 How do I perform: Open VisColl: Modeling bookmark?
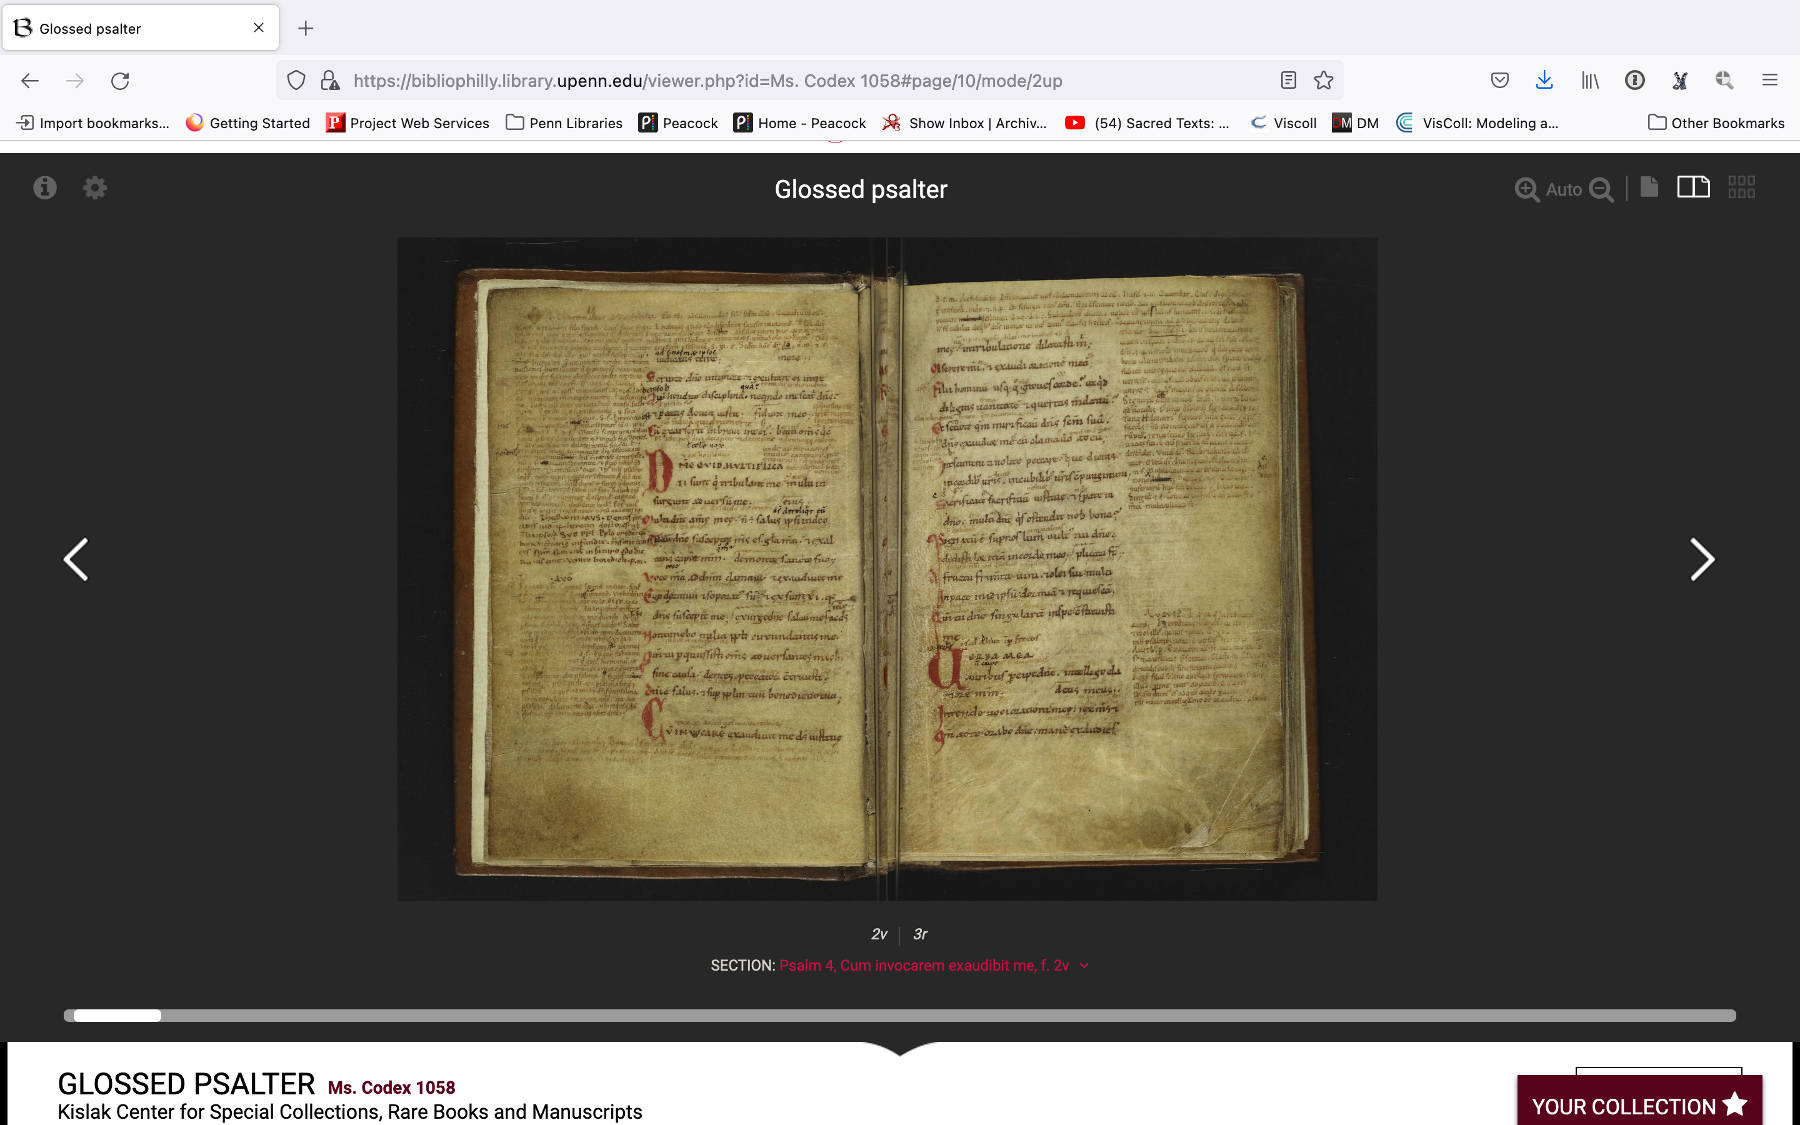[x=1477, y=123]
